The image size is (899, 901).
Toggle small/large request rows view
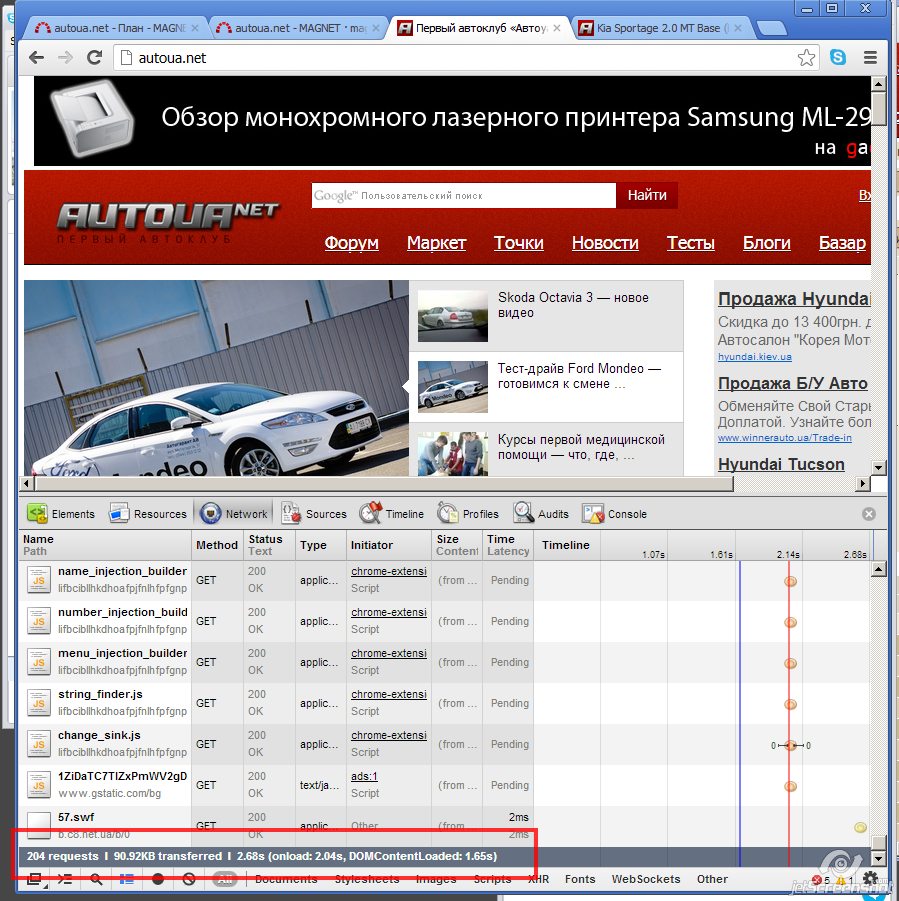[x=127, y=879]
